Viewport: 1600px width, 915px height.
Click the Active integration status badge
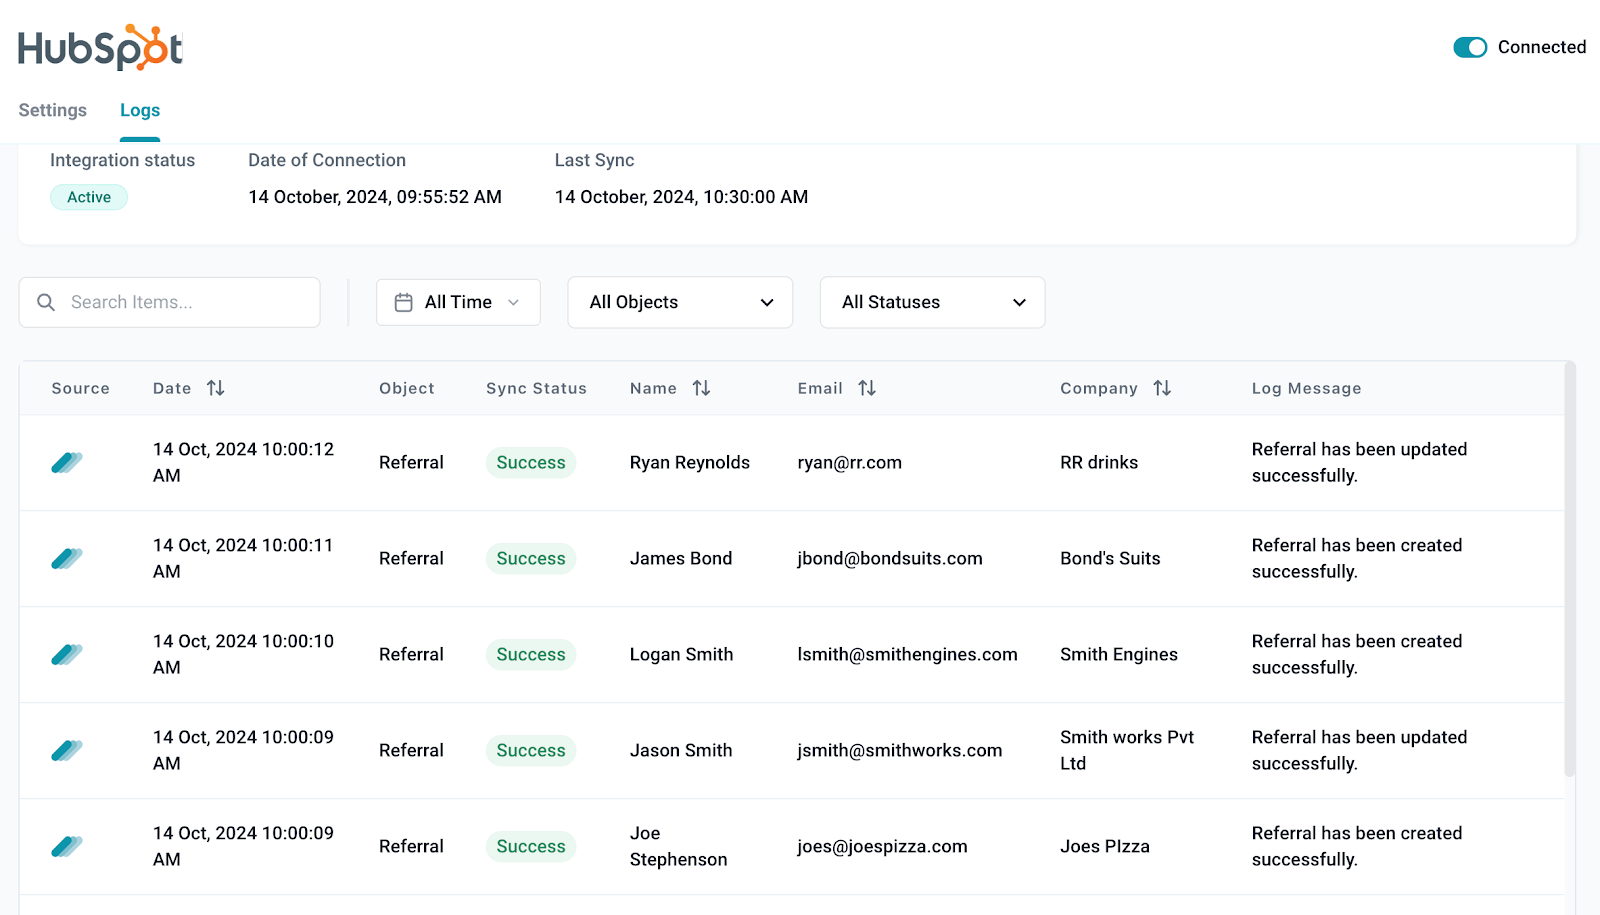pyautogui.click(x=89, y=197)
